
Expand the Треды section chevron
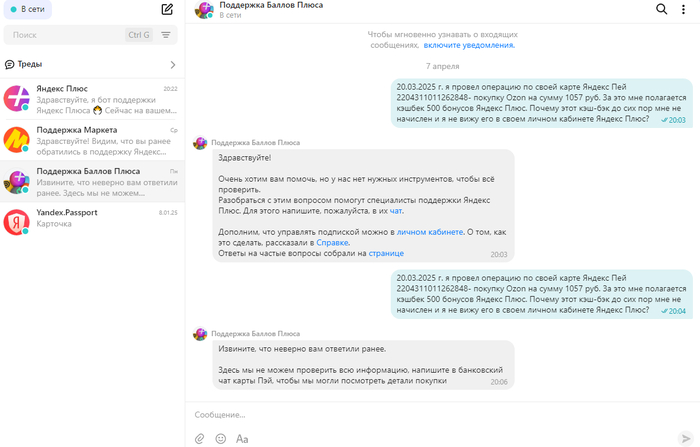click(x=173, y=64)
